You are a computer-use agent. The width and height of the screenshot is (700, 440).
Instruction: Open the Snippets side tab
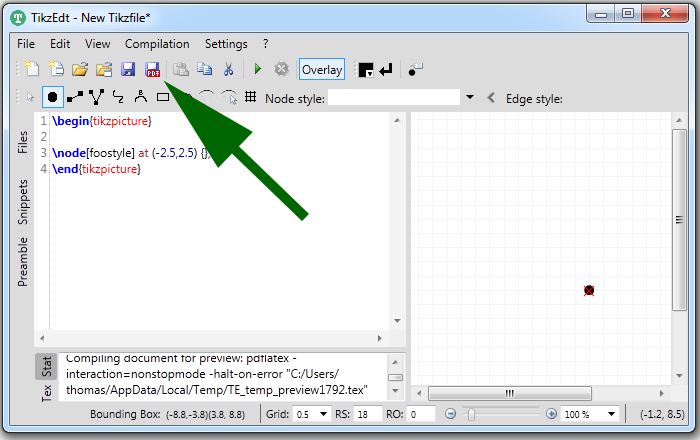coord(23,202)
